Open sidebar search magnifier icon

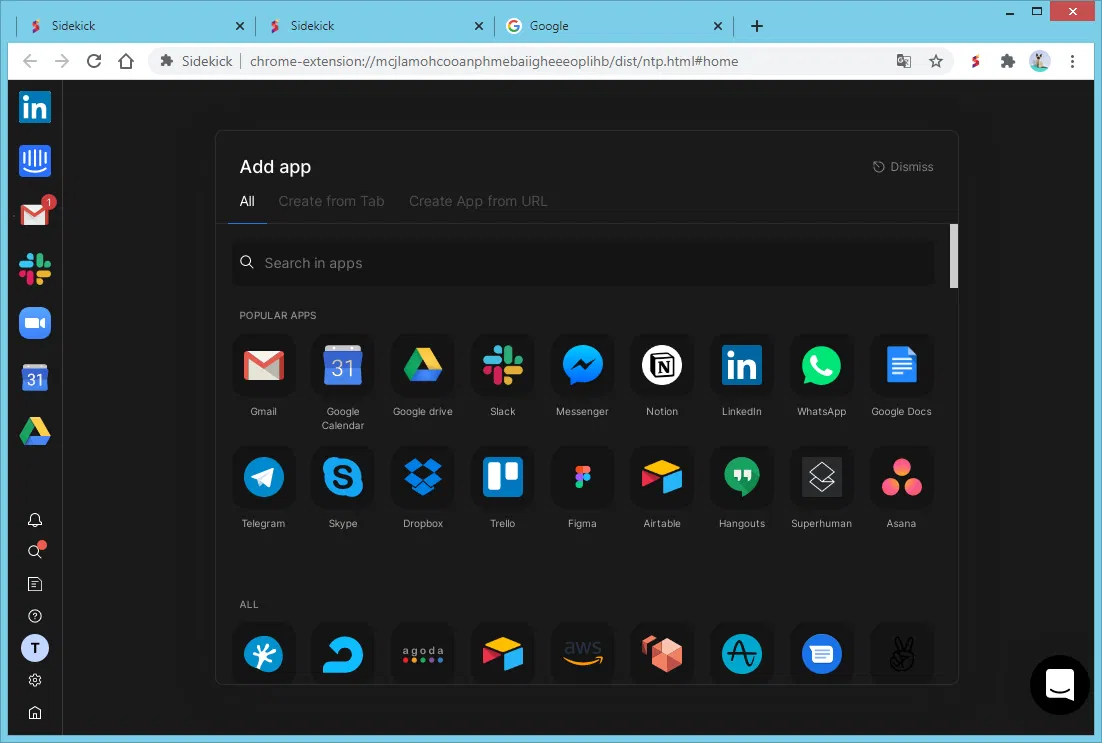point(34,552)
